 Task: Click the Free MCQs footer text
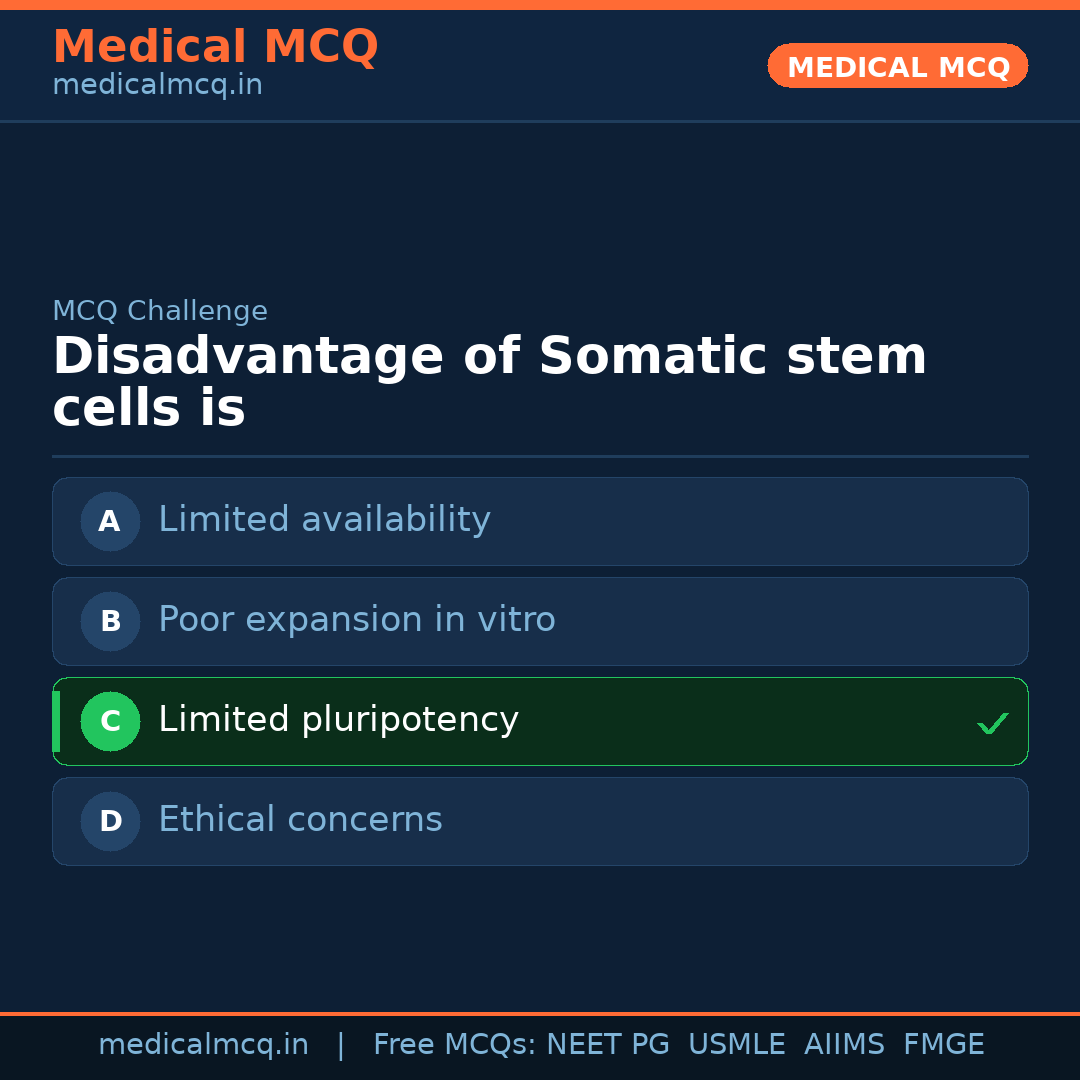coord(454,1045)
